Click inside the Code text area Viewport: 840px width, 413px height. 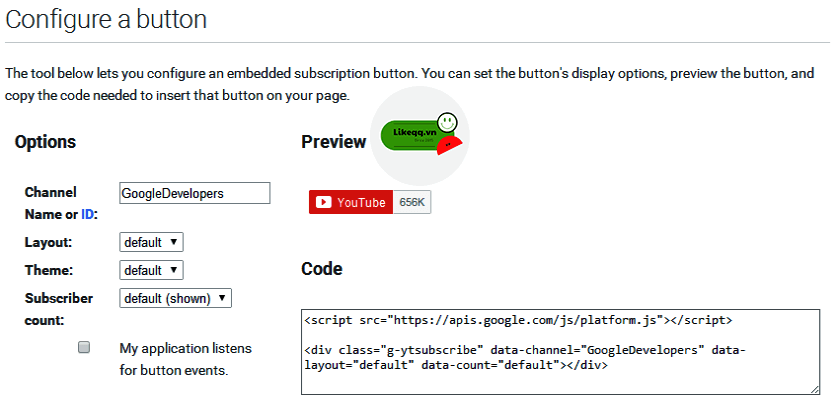coord(560,352)
